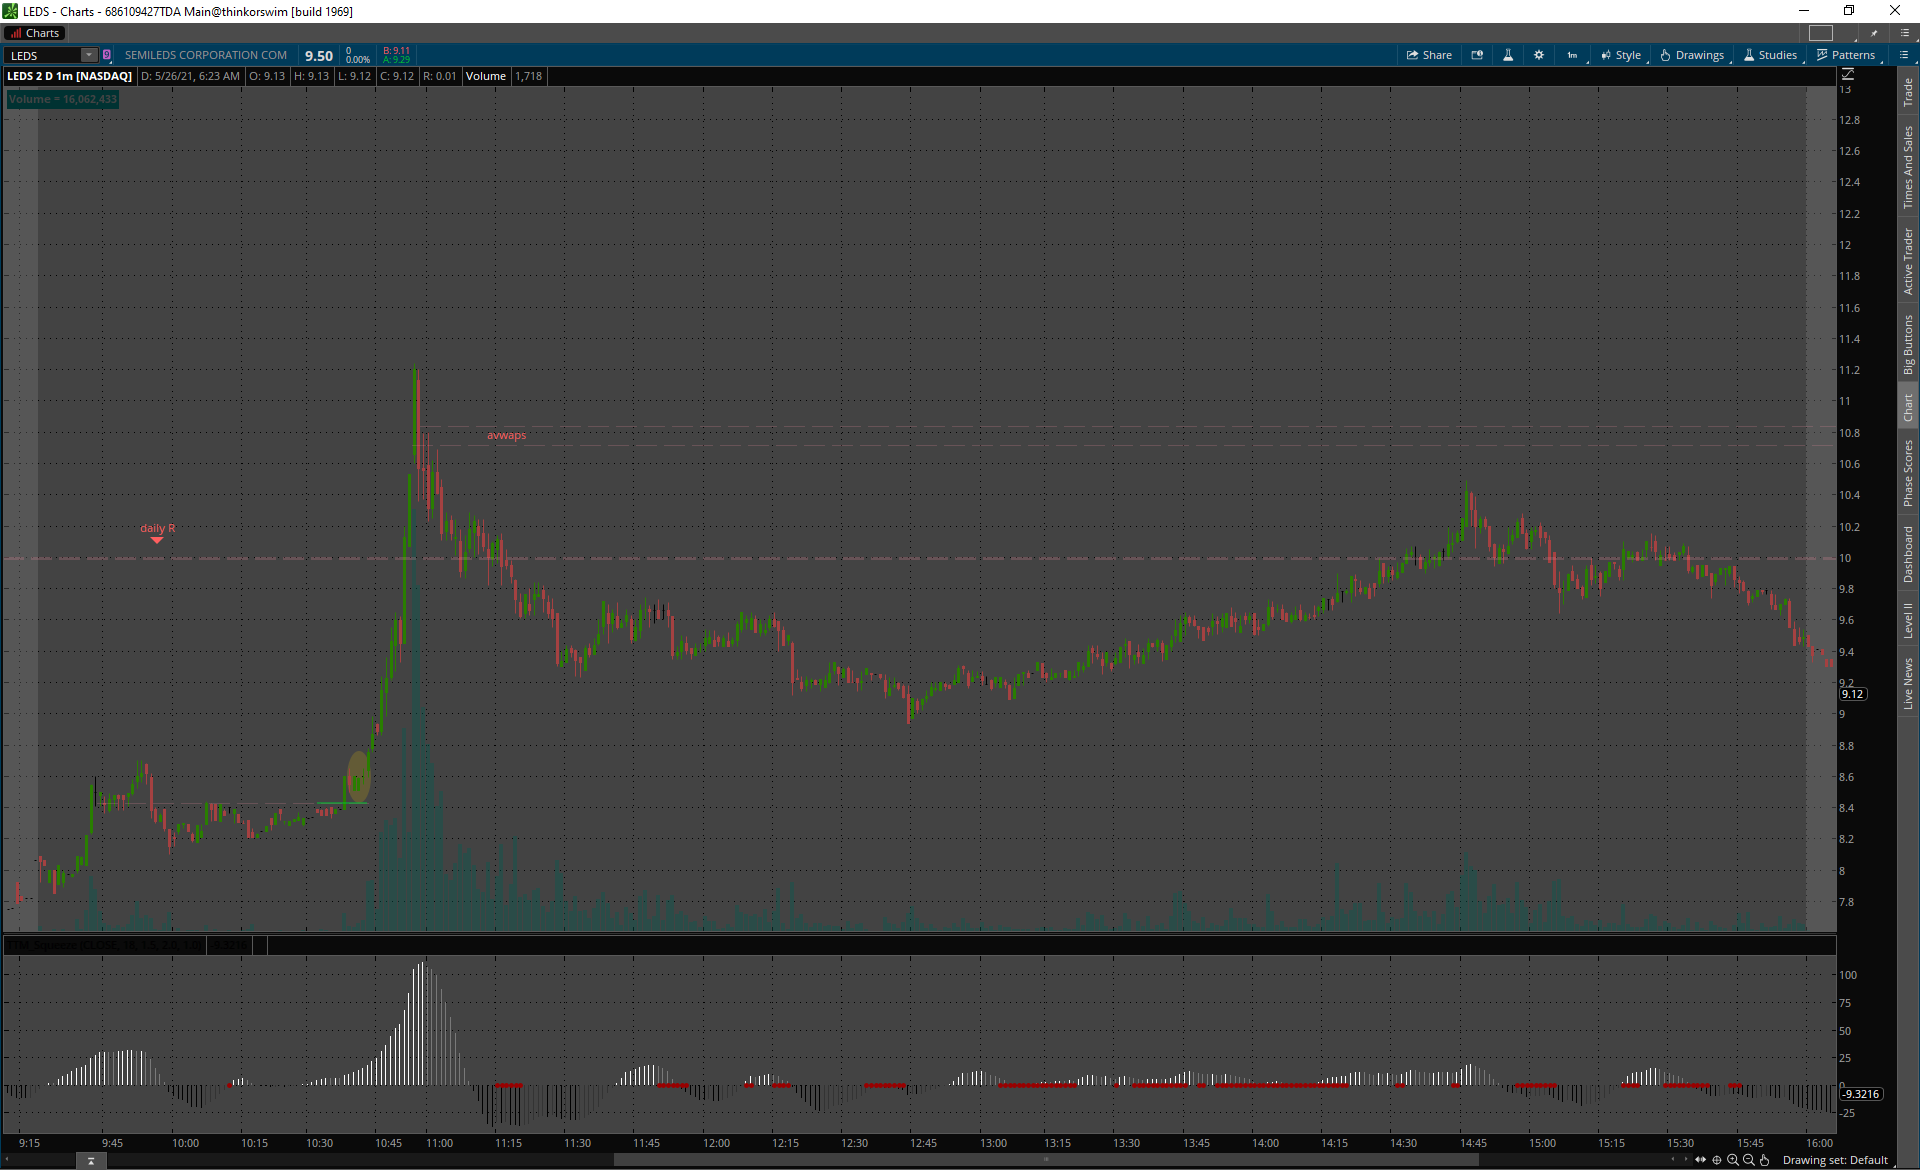1920x1170 pixels.
Task: Click the zoom in magnifier icon
Action: click(1733, 1160)
